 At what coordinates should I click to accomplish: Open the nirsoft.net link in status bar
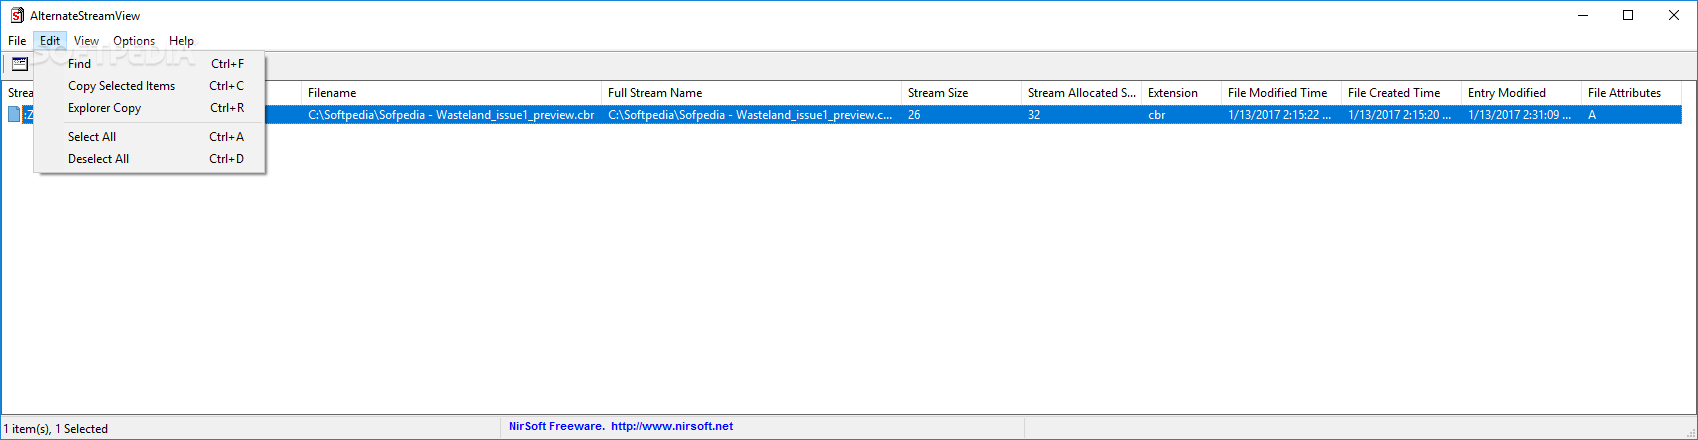(x=672, y=426)
